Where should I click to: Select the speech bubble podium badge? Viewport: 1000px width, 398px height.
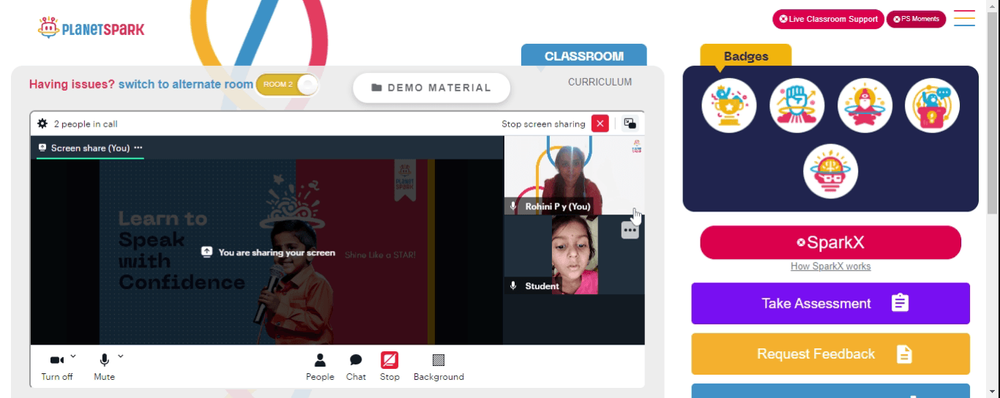932,106
